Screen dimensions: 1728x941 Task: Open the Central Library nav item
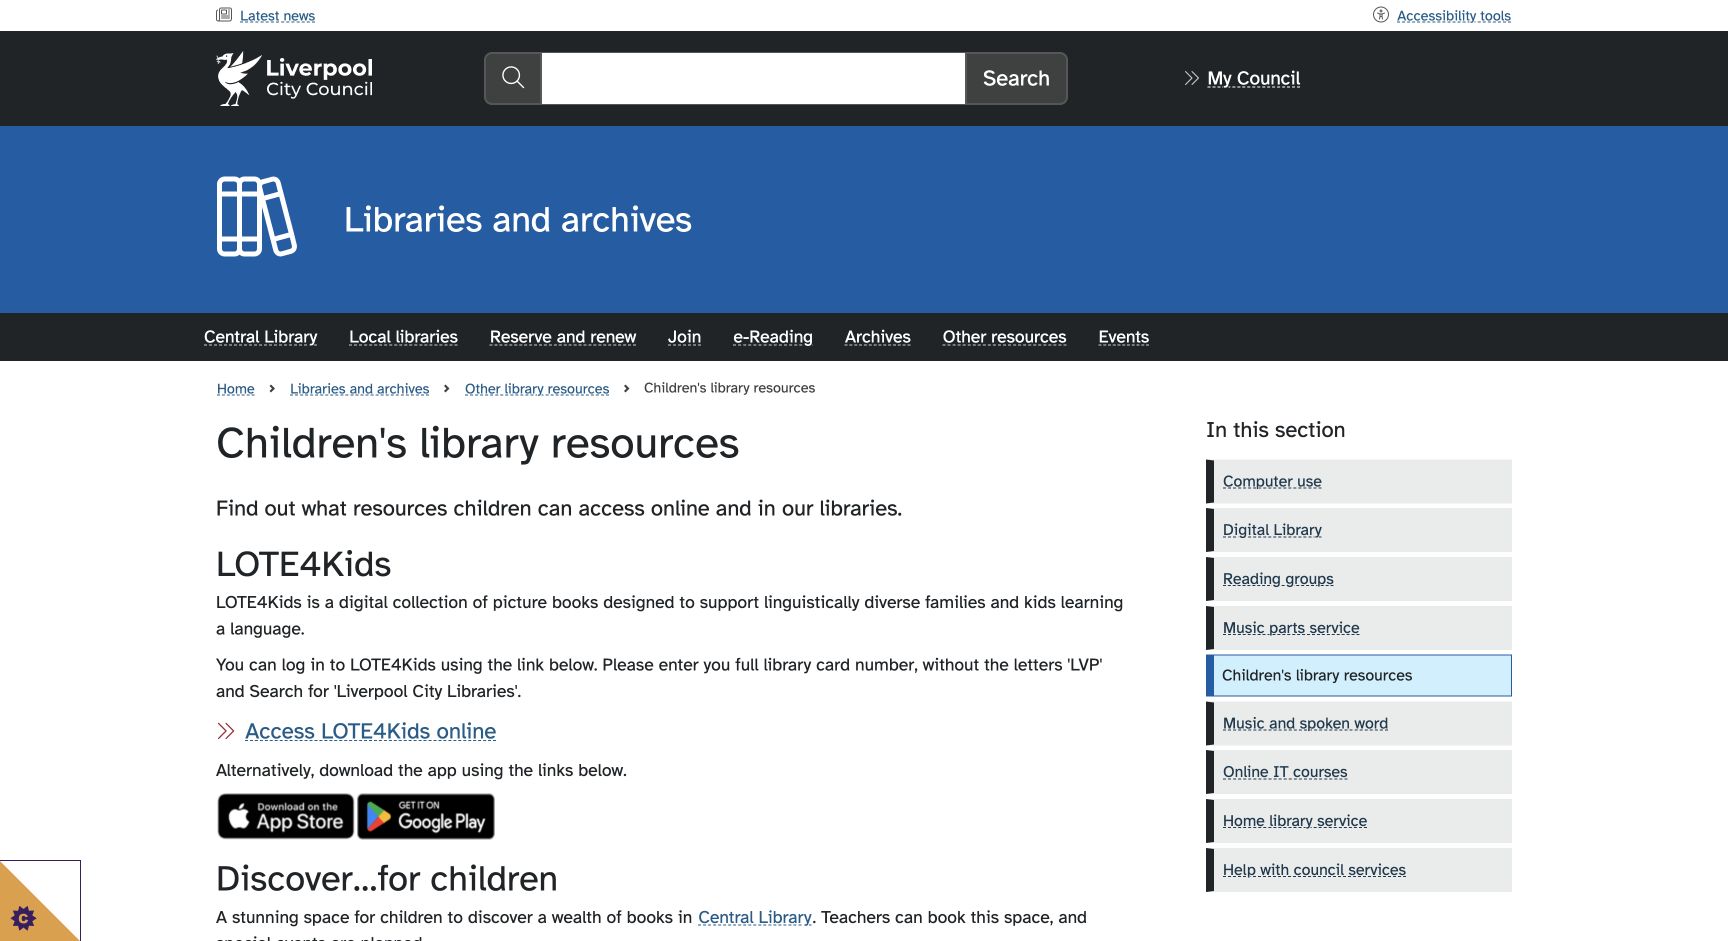click(260, 337)
